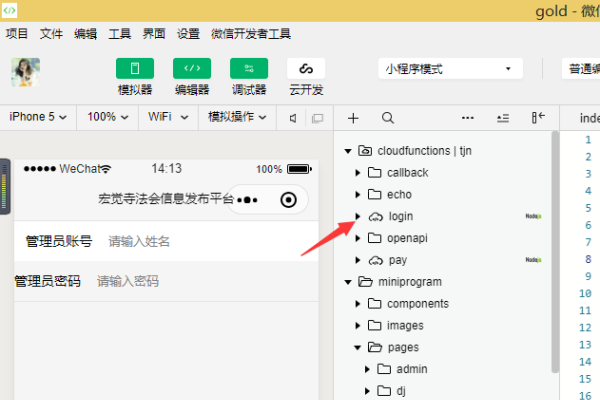The height and width of the screenshot is (400, 600).
Task: Open the 小程序模式 mode dropdown
Action: (x=450, y=69)
